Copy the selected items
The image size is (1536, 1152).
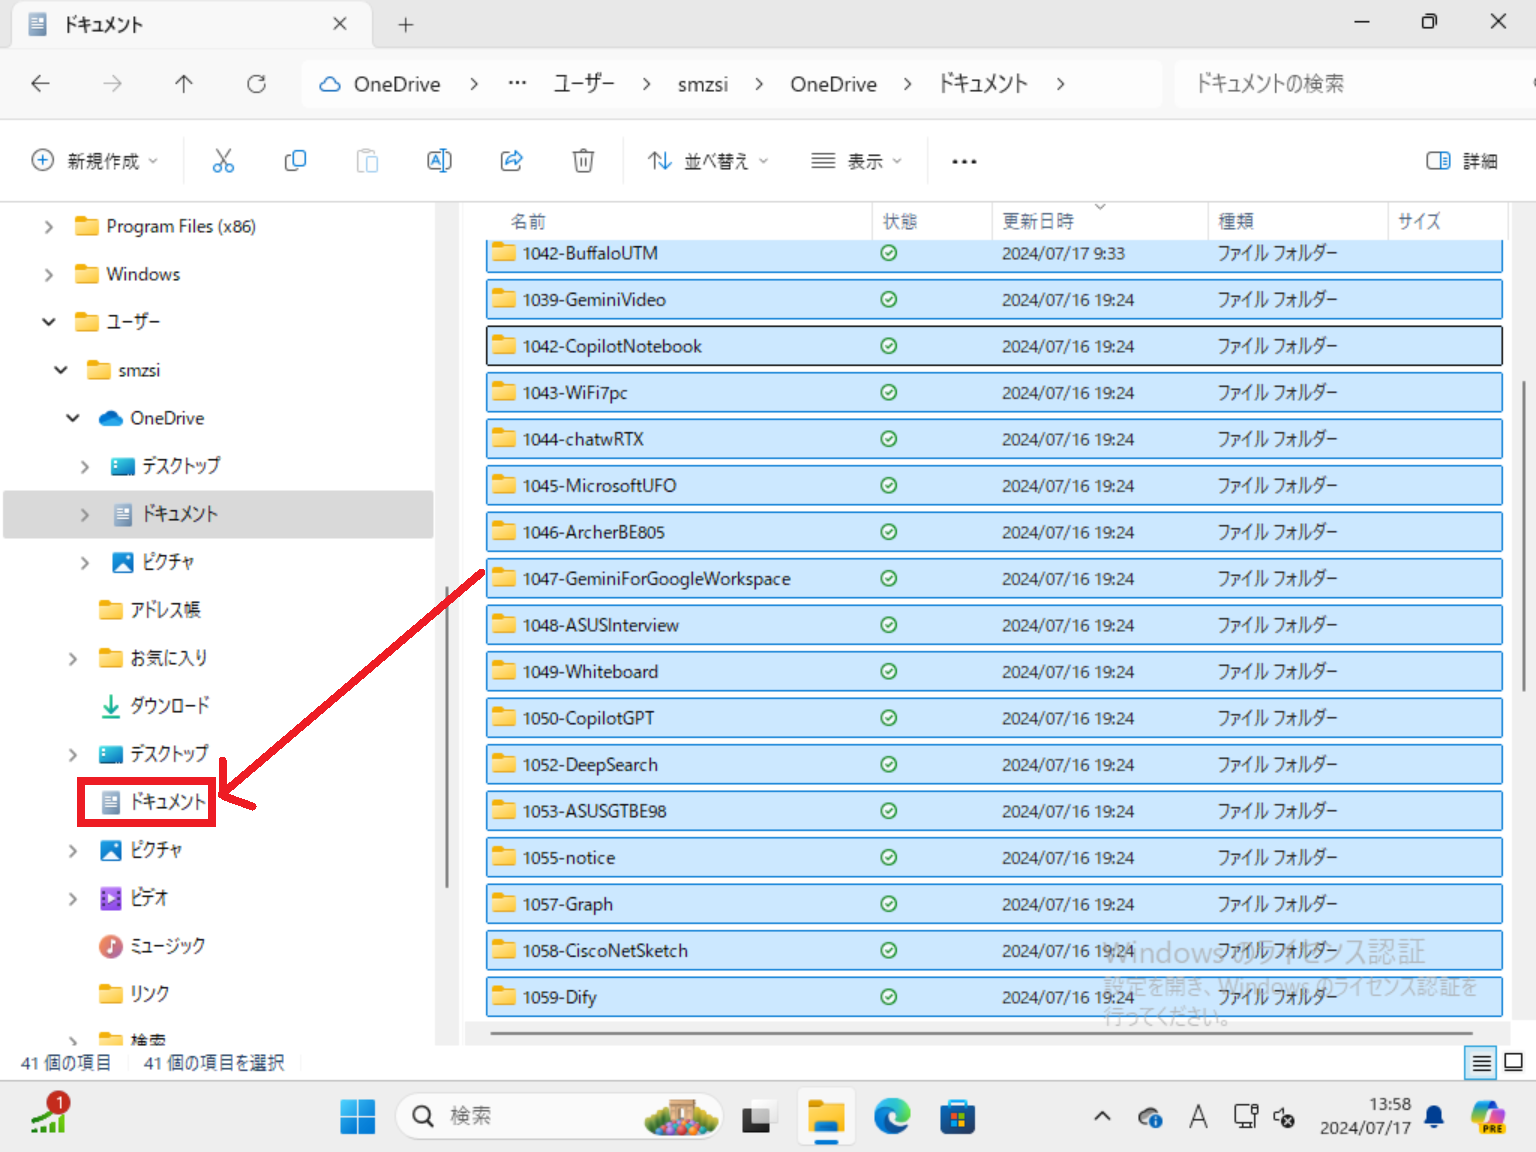pos(295,160)
